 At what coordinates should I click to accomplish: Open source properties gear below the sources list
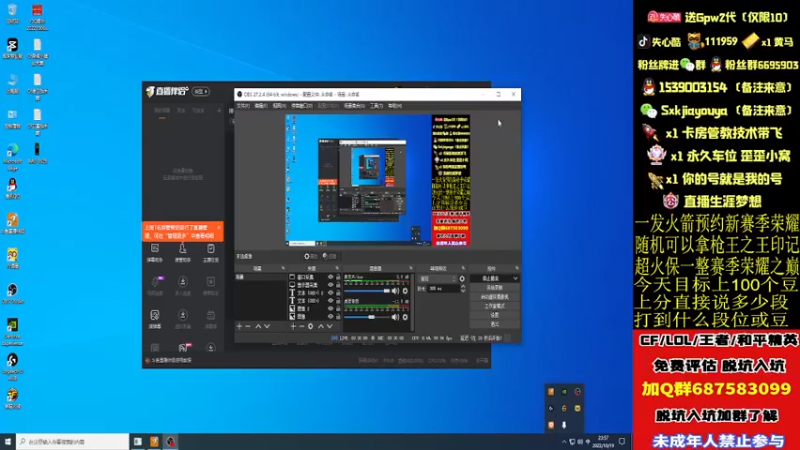311,326
